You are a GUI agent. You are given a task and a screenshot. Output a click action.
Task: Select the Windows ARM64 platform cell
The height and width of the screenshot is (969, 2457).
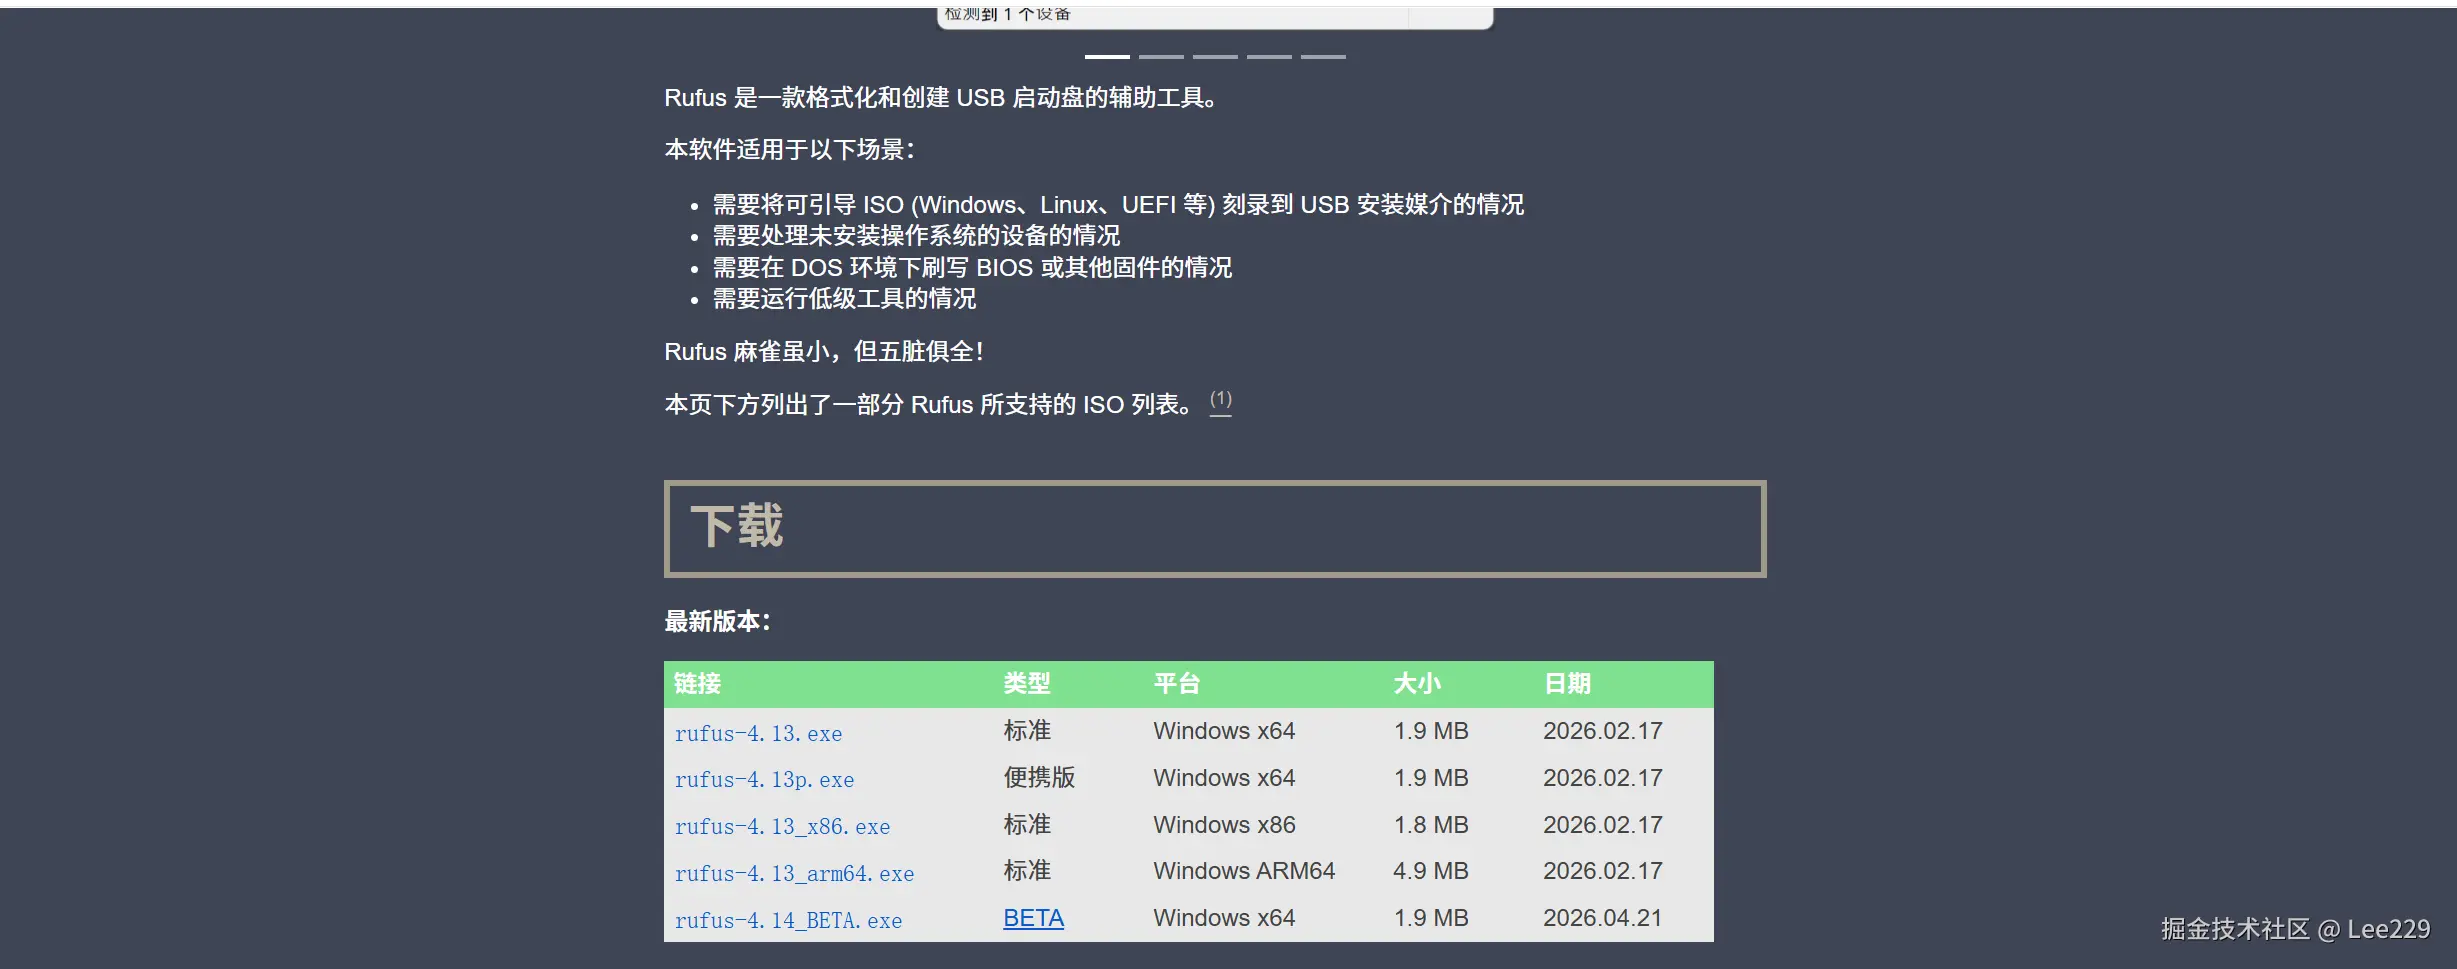1244,871
